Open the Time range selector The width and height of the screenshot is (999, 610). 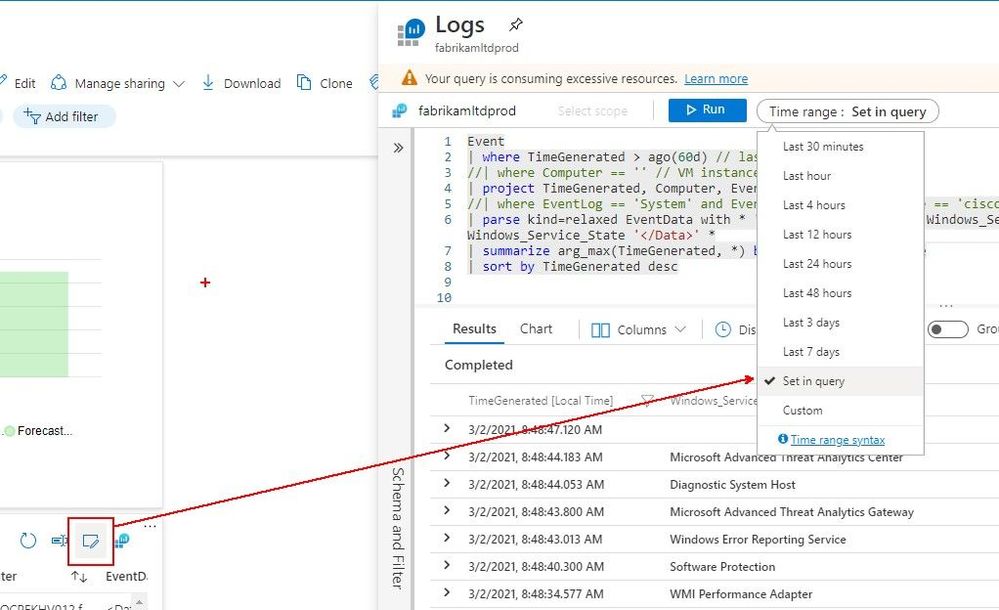(x=846, y=111)
